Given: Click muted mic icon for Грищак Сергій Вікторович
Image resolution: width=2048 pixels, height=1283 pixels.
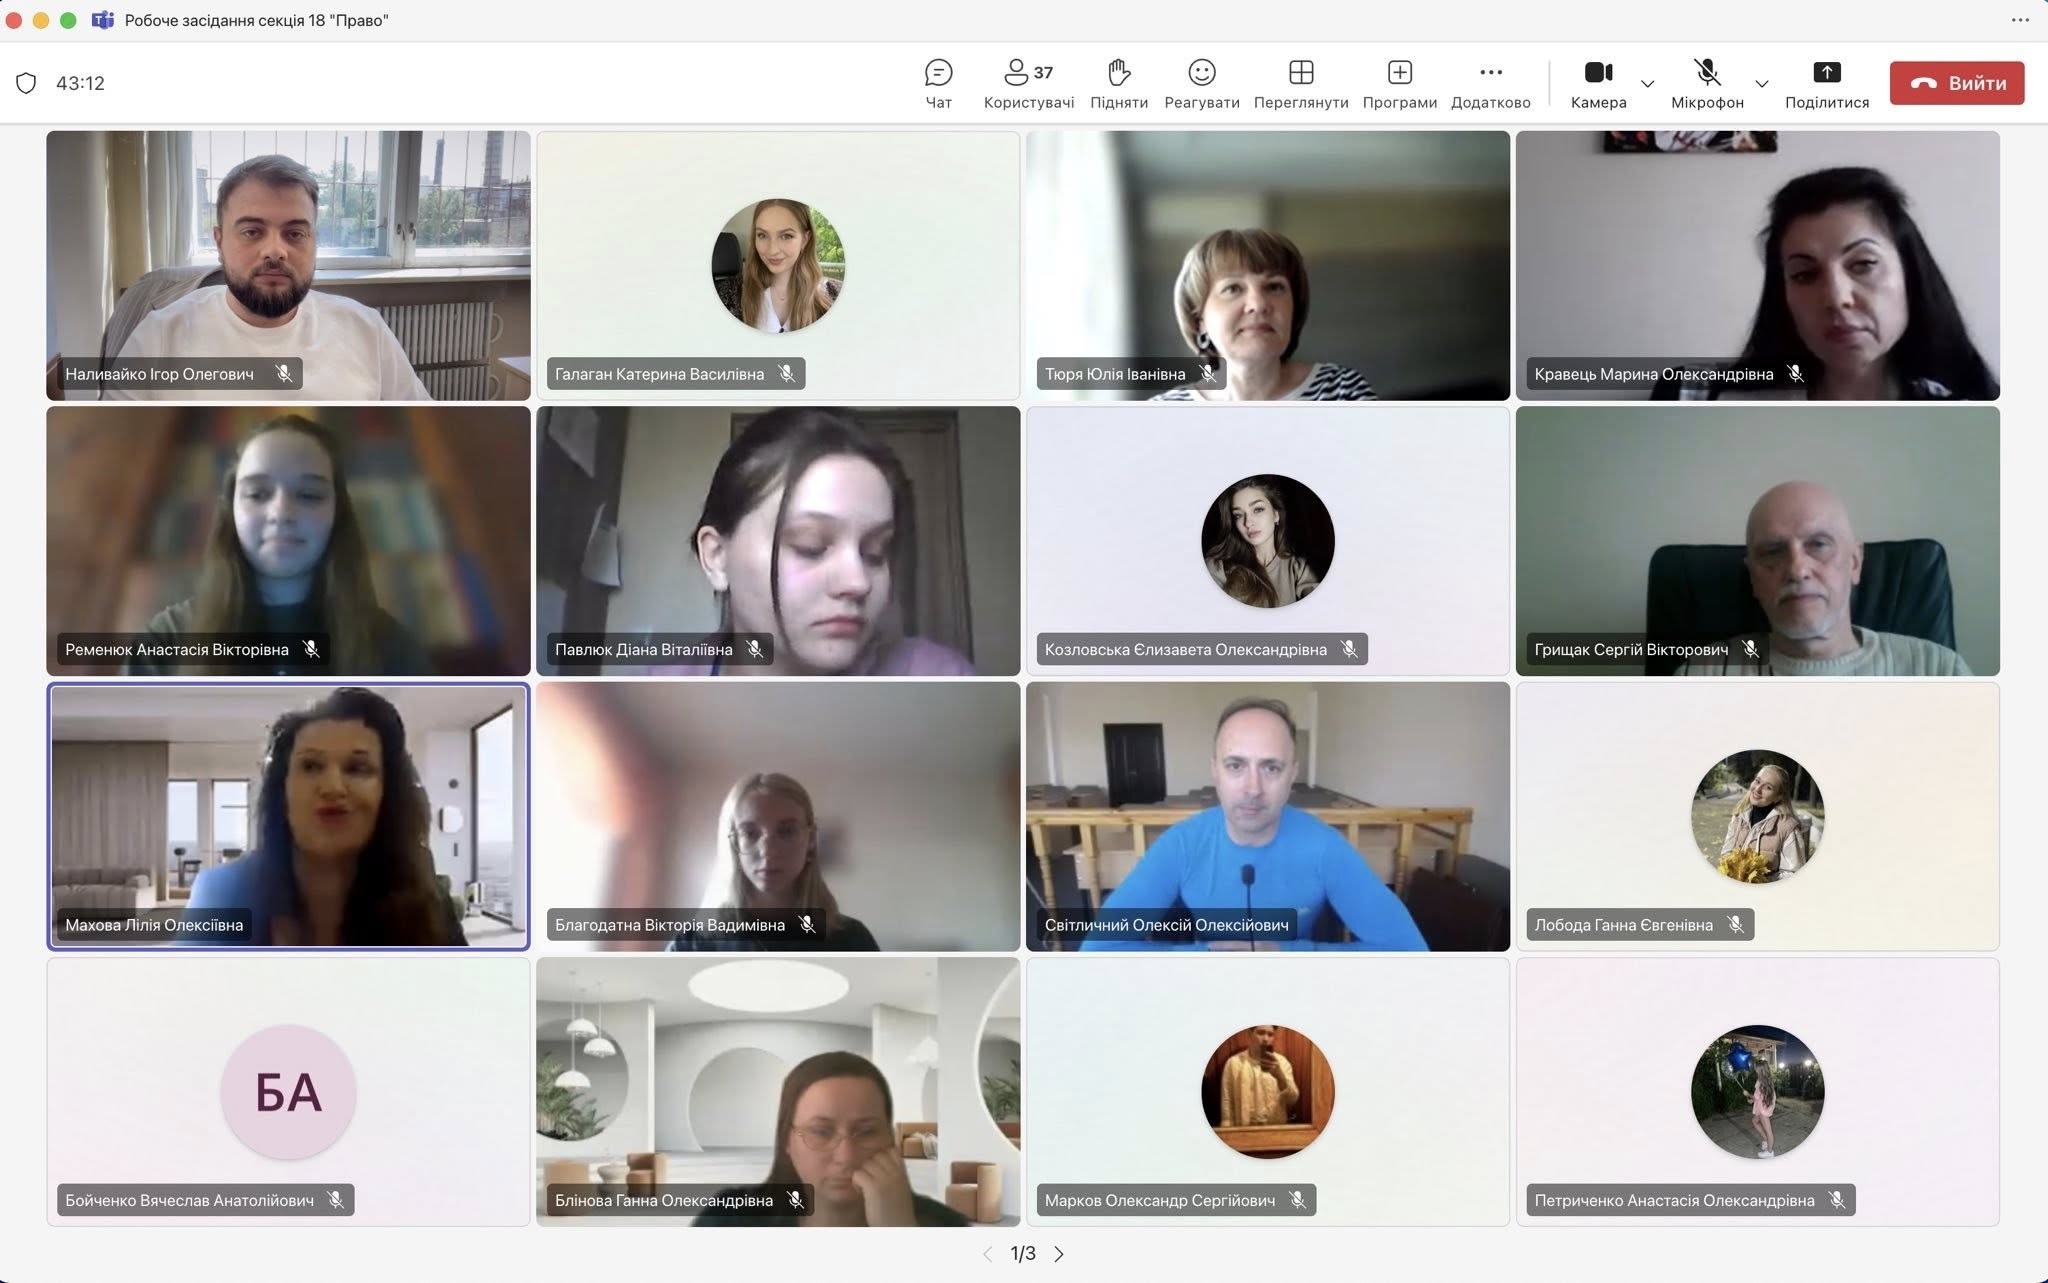Looking at the screenshot, I should click(1750, 649).
